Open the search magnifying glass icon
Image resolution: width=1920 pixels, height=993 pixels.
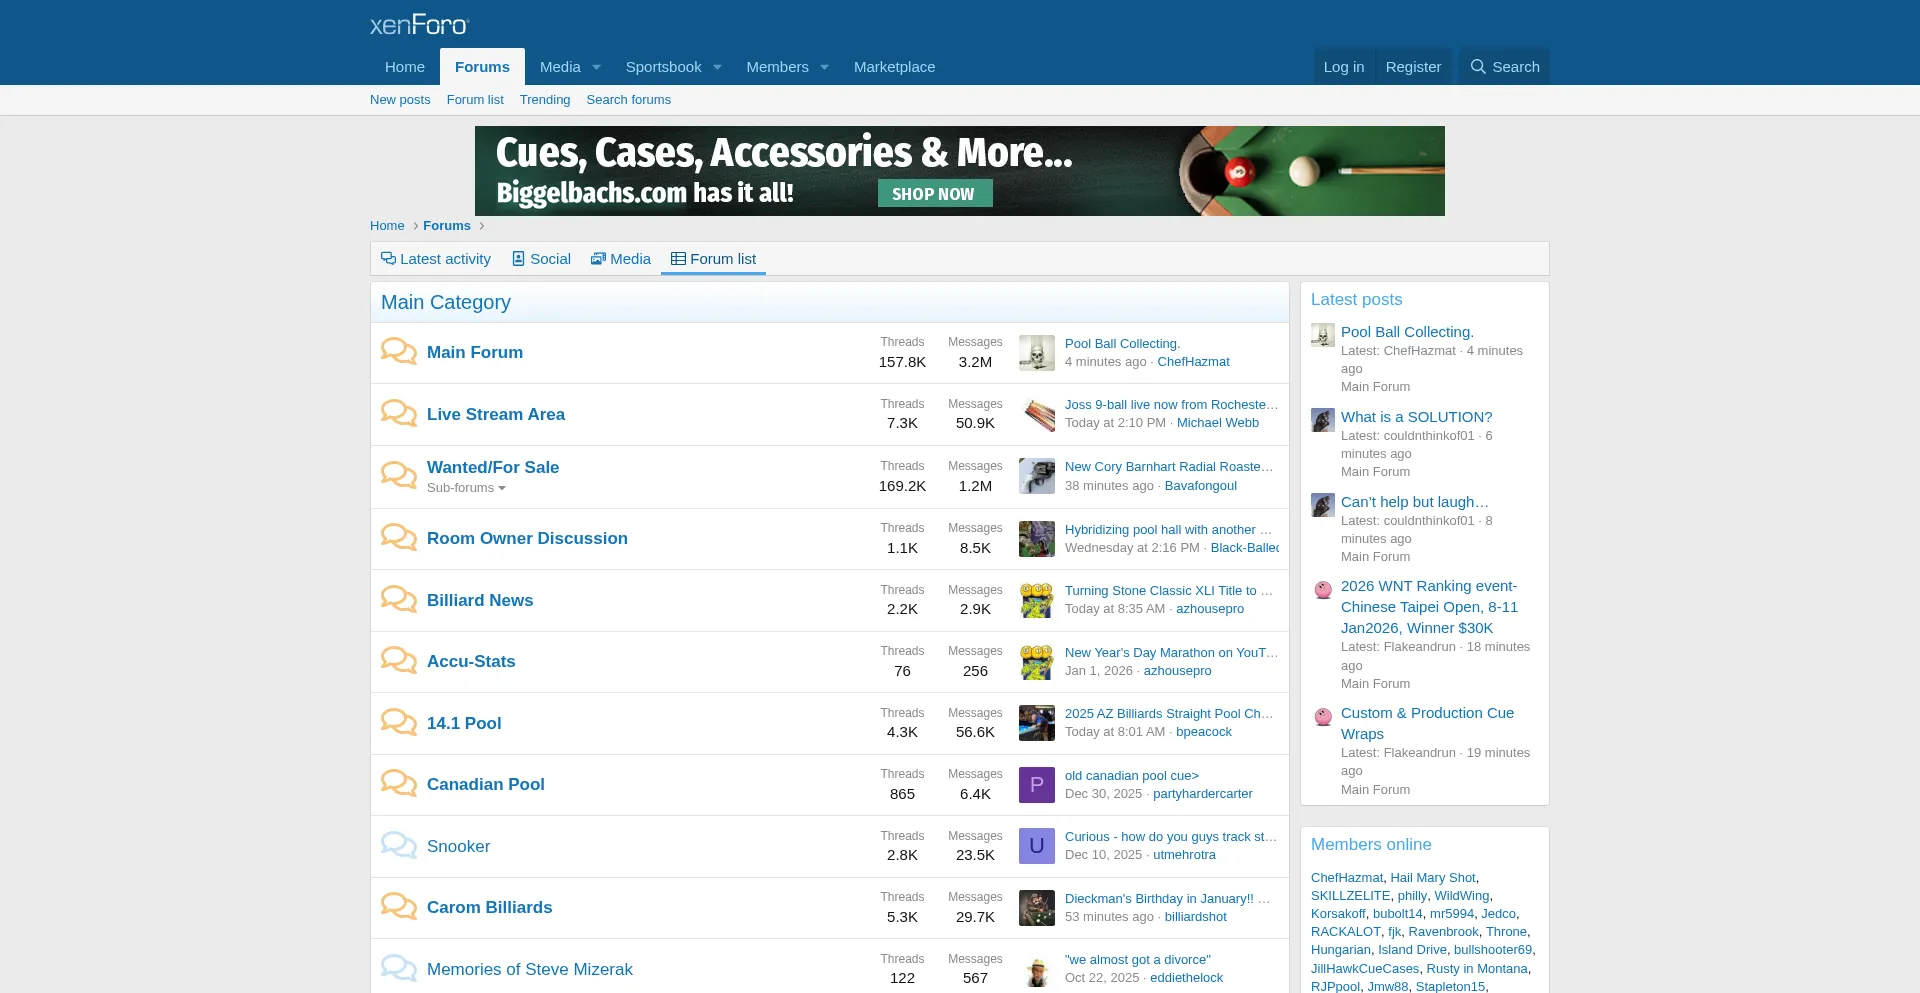click(x=1478, y=66)
